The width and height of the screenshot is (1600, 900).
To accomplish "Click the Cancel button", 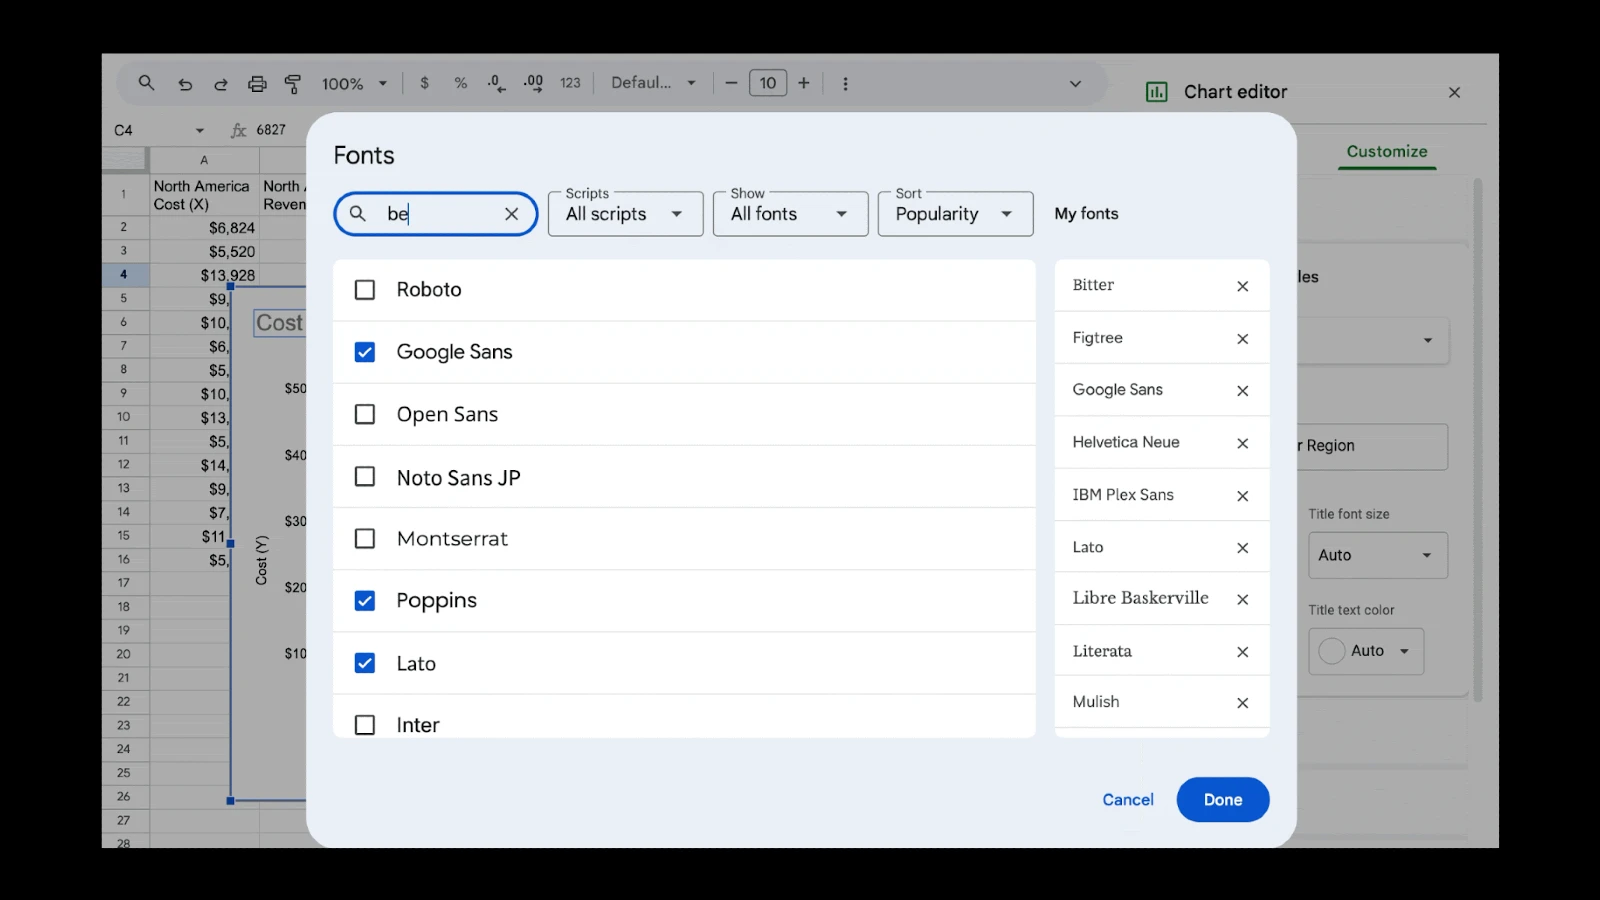I will pos(1128,800).
